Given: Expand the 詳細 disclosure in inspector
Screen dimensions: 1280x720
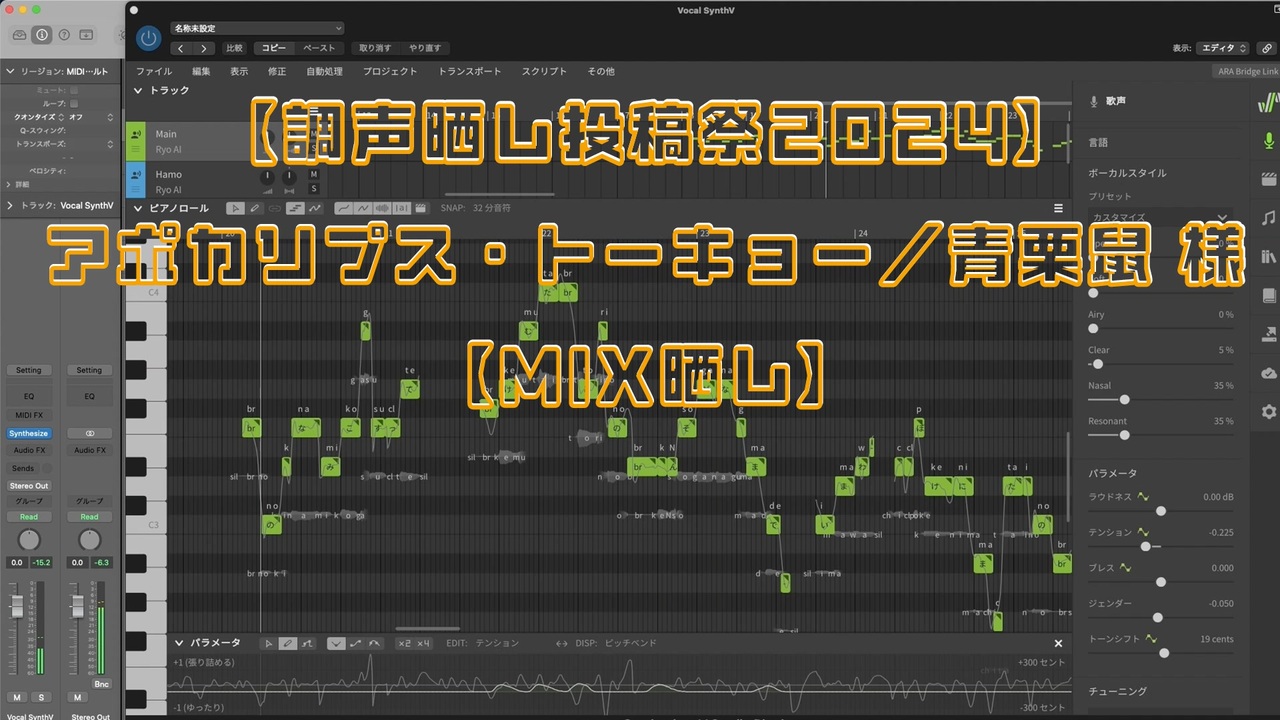Looking at the screenshot, I should 10,185.
